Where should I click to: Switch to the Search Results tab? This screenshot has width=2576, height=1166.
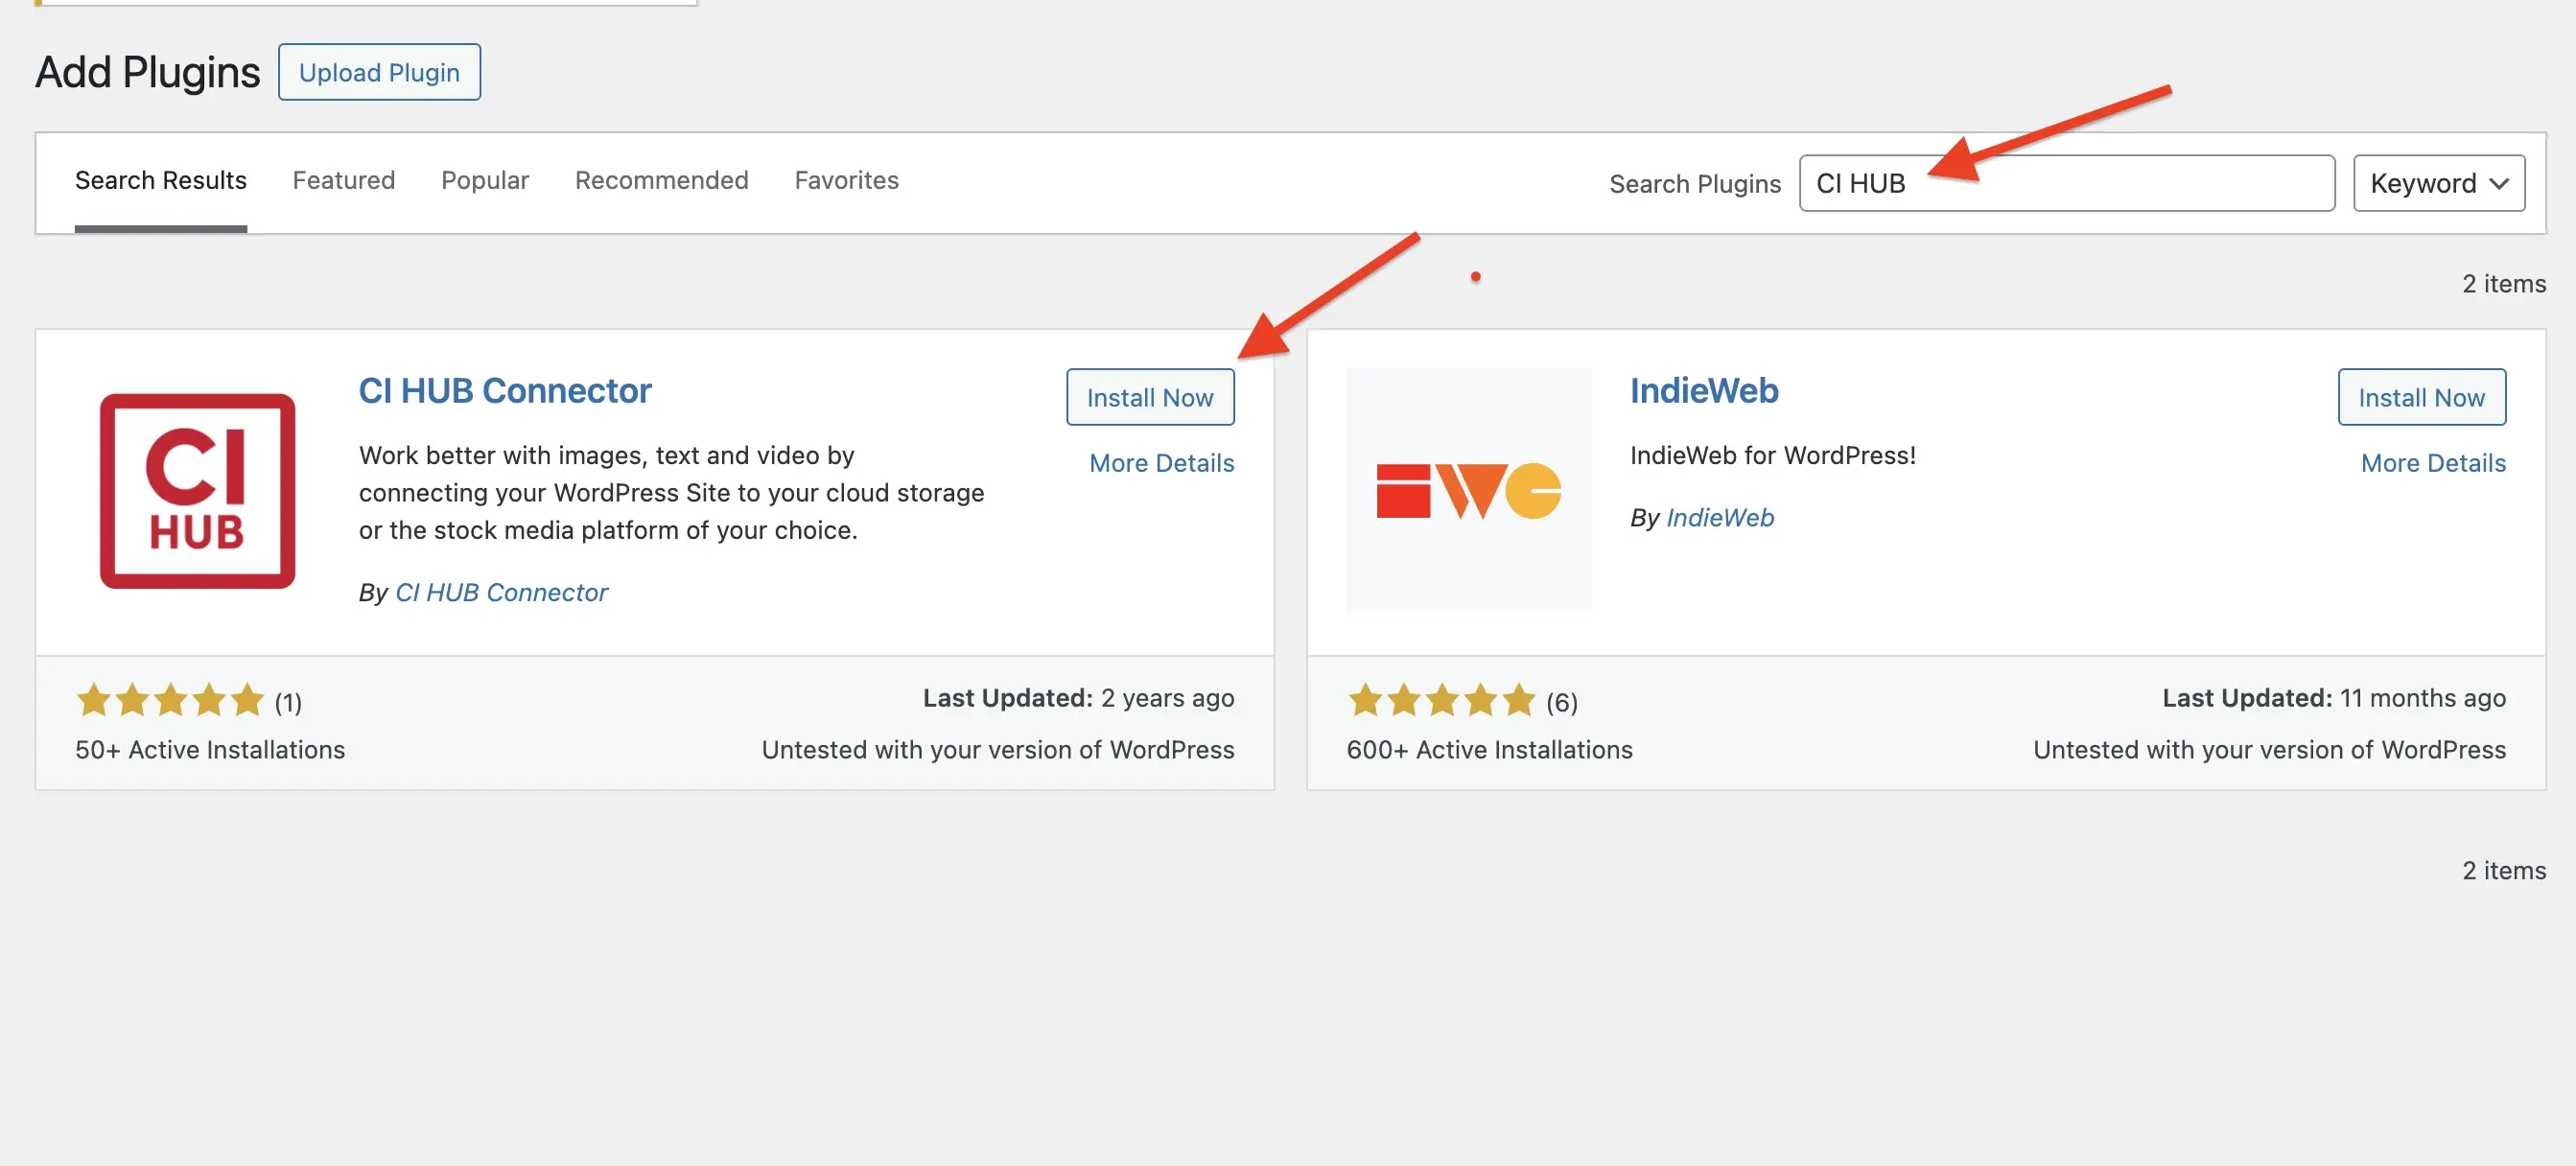point(160,180)
